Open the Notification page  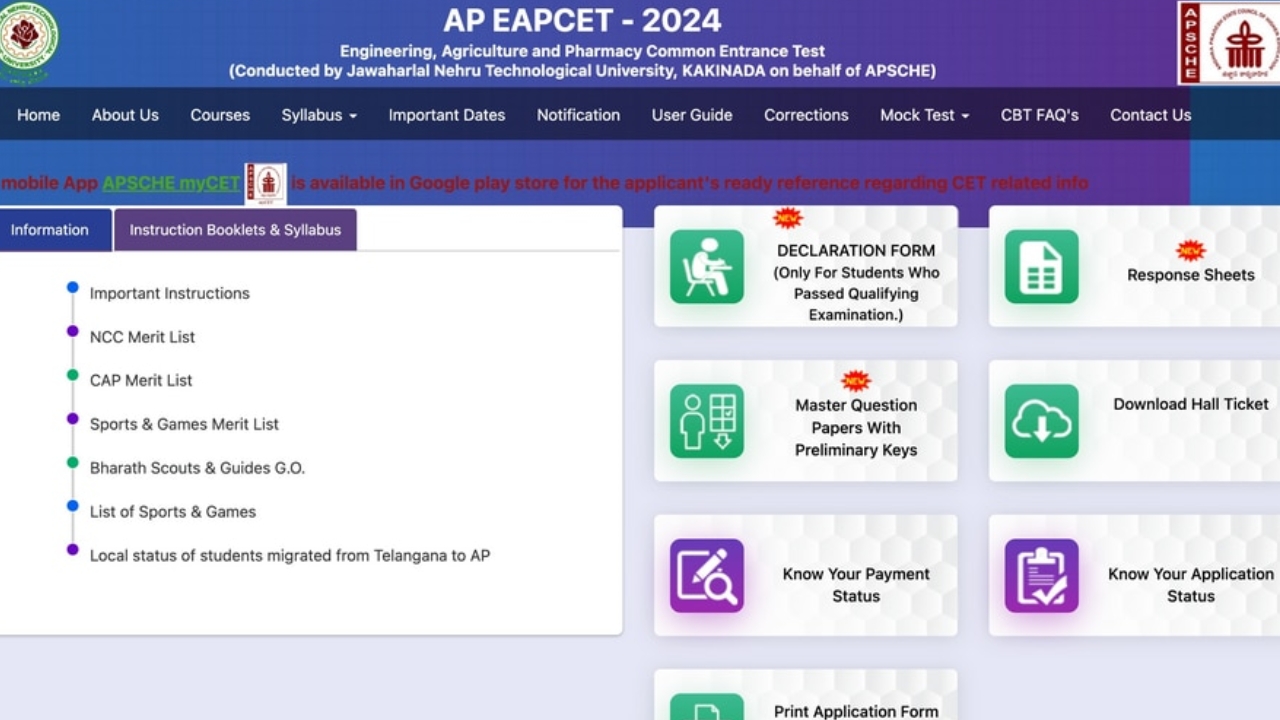[x=578, y=115]
